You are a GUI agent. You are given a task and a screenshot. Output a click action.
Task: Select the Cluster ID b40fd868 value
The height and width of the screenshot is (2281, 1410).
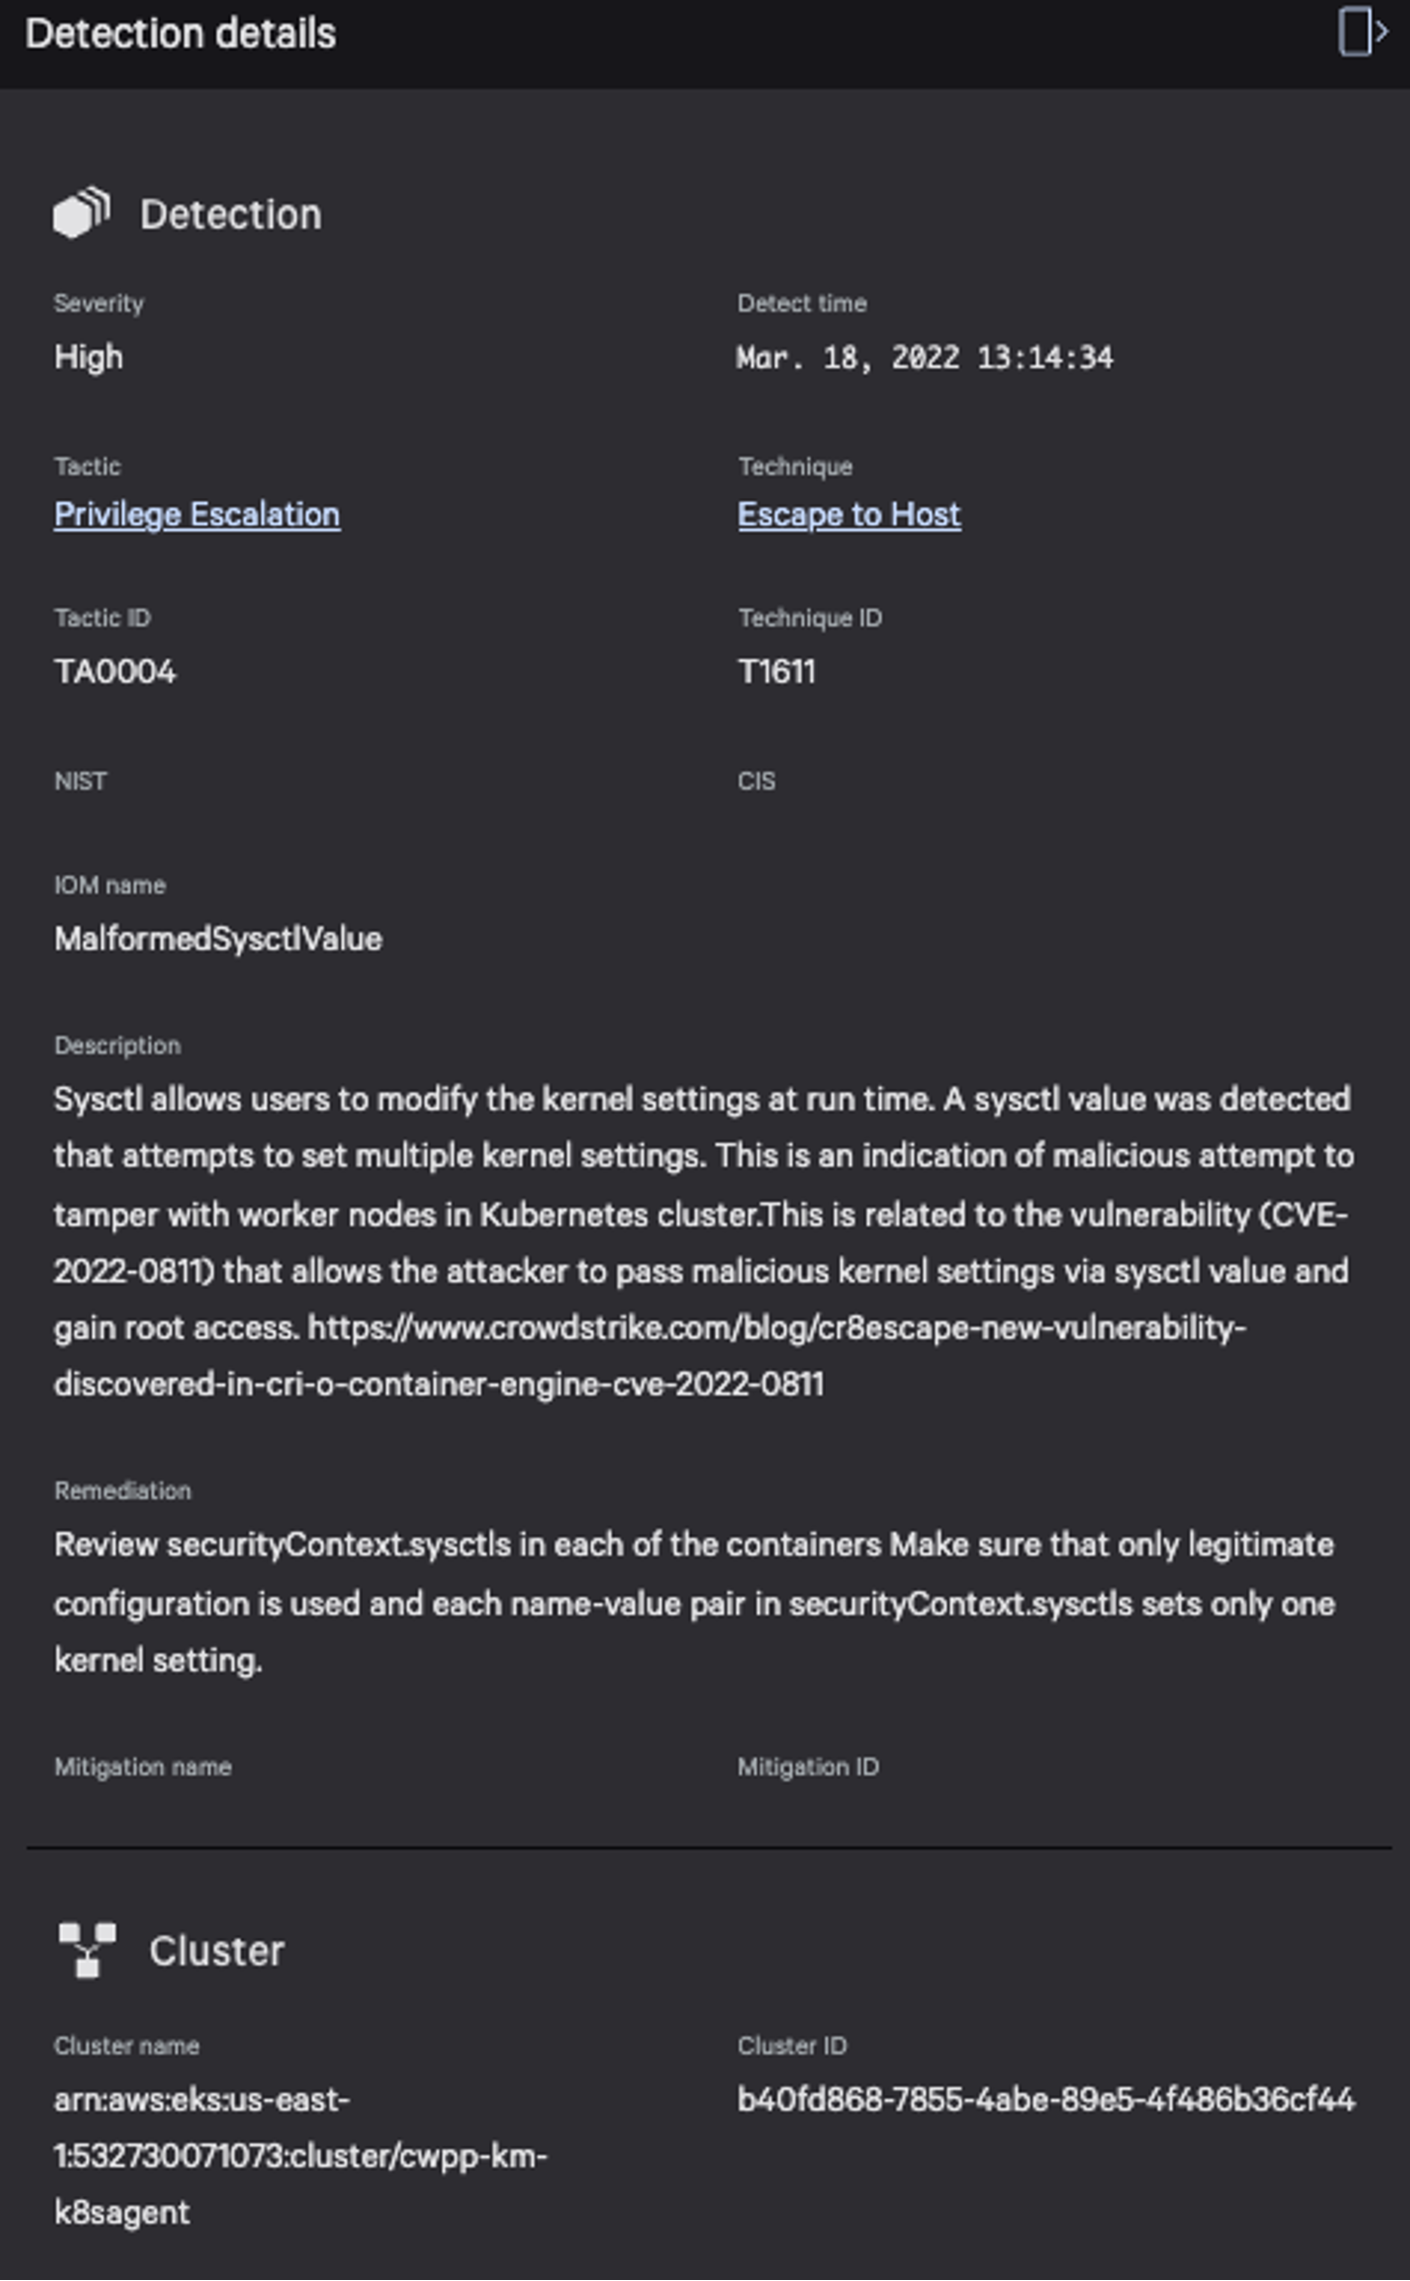[1046, 2098]
